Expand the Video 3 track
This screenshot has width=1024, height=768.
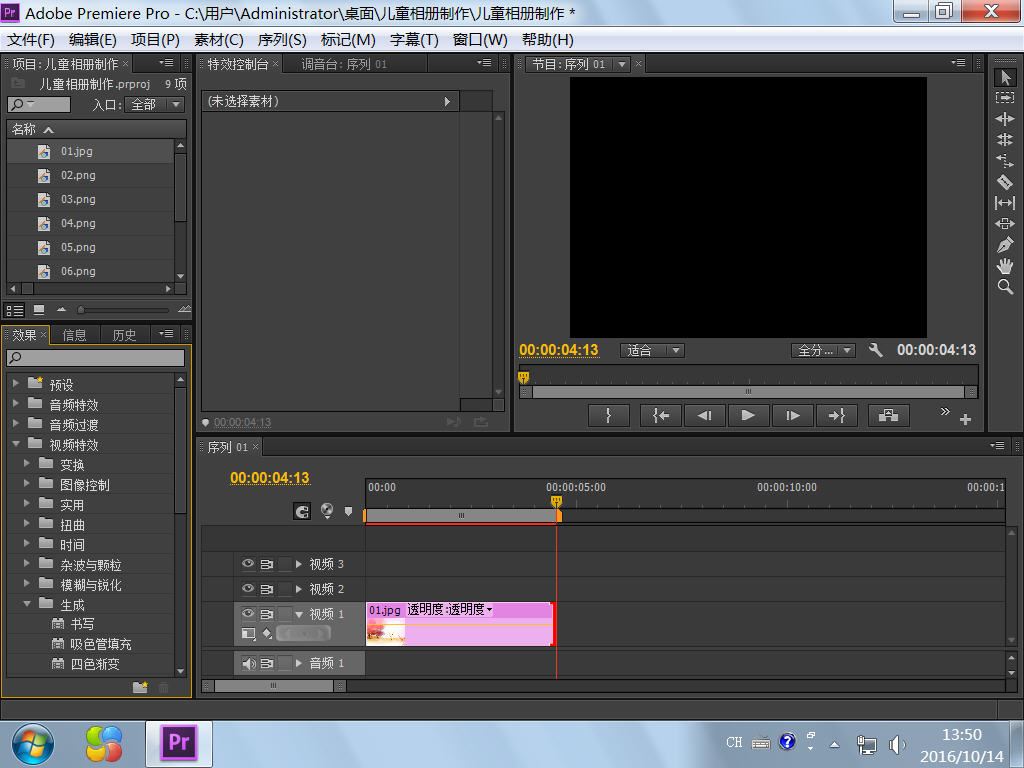point(298,564)
